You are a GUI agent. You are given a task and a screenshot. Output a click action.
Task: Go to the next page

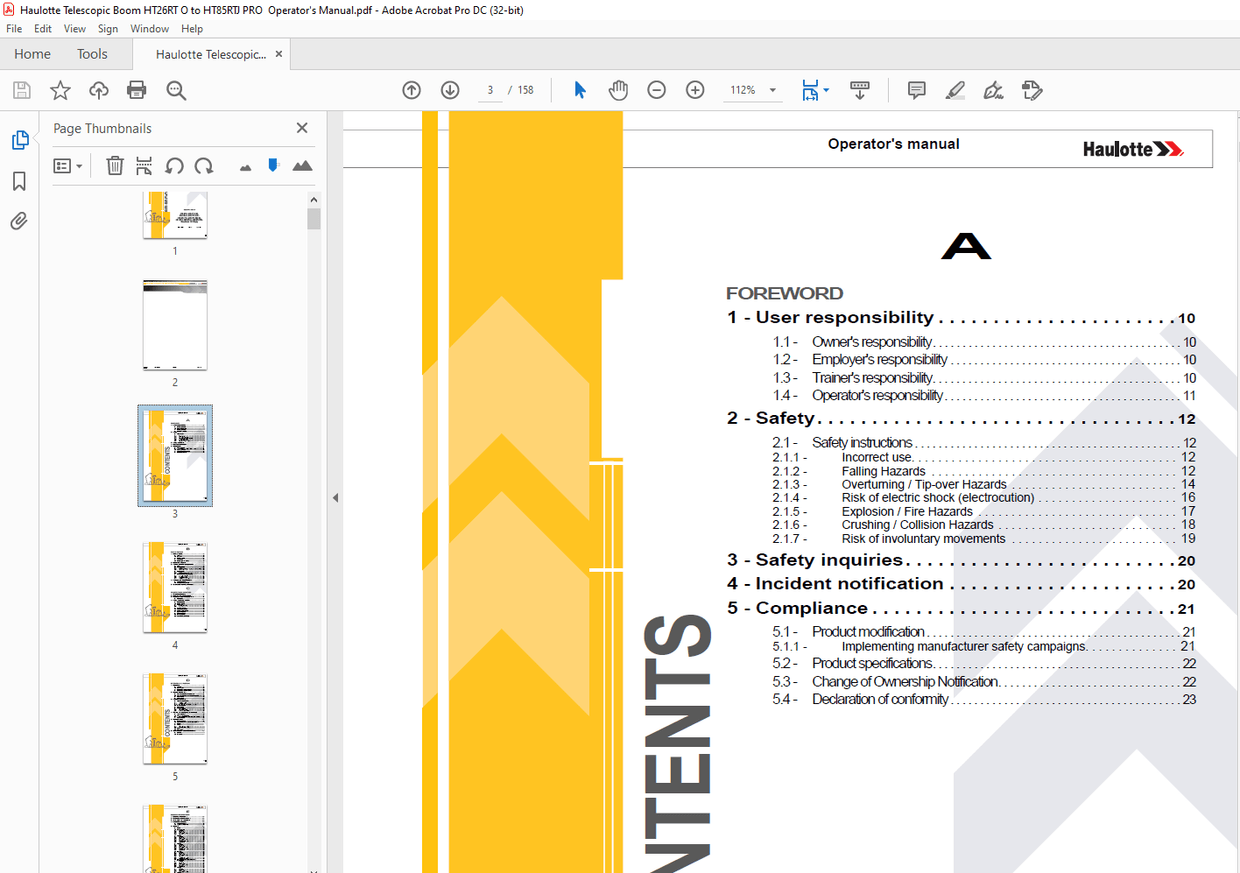(450, 90)
